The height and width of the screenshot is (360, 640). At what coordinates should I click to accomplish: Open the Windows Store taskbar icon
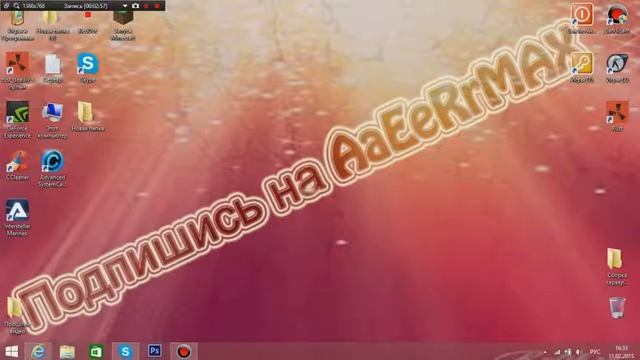coord(96,351)
